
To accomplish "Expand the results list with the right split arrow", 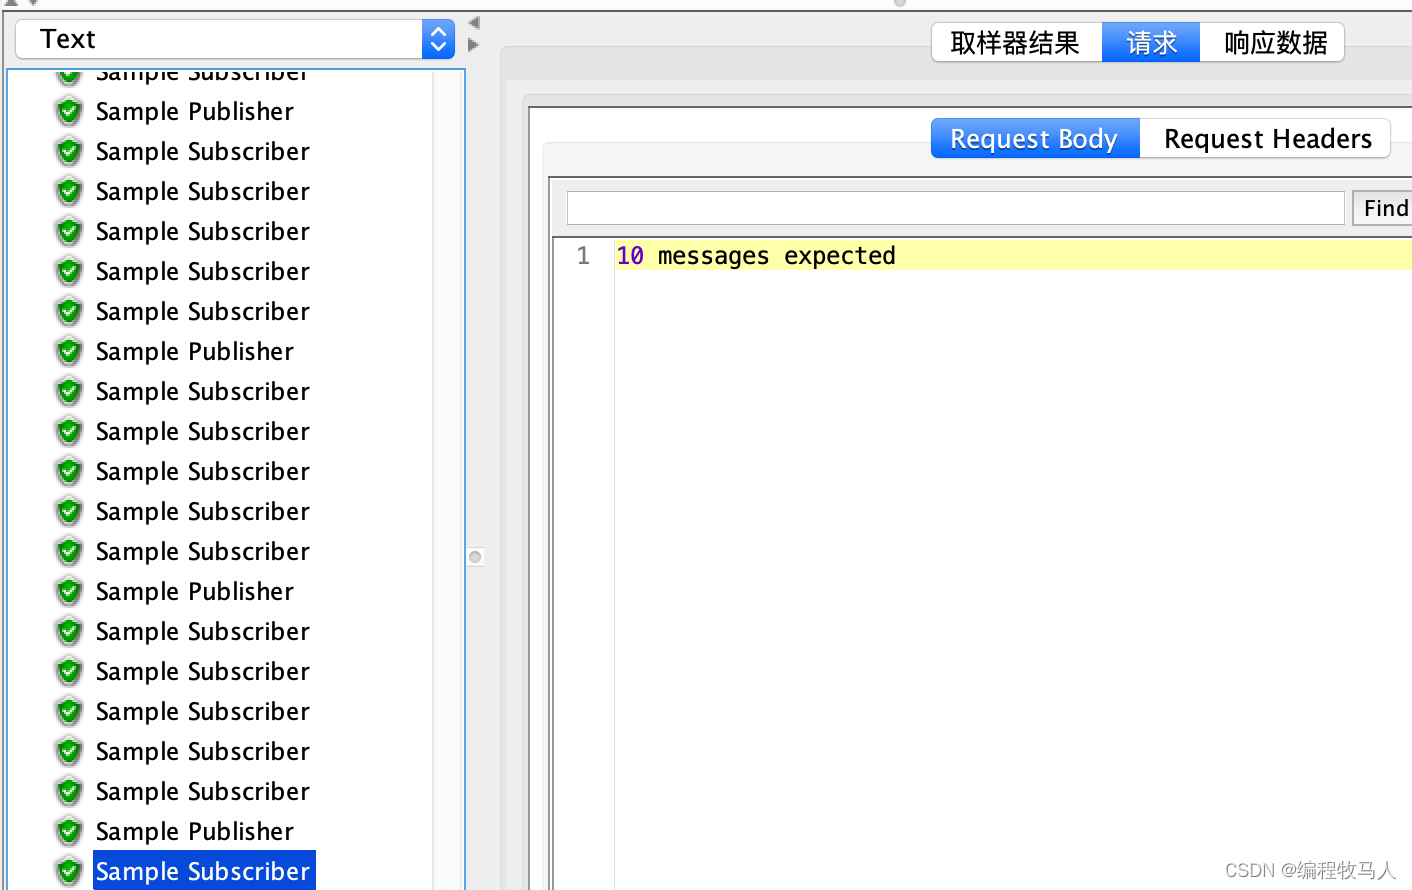I will [x=474, y=44].
